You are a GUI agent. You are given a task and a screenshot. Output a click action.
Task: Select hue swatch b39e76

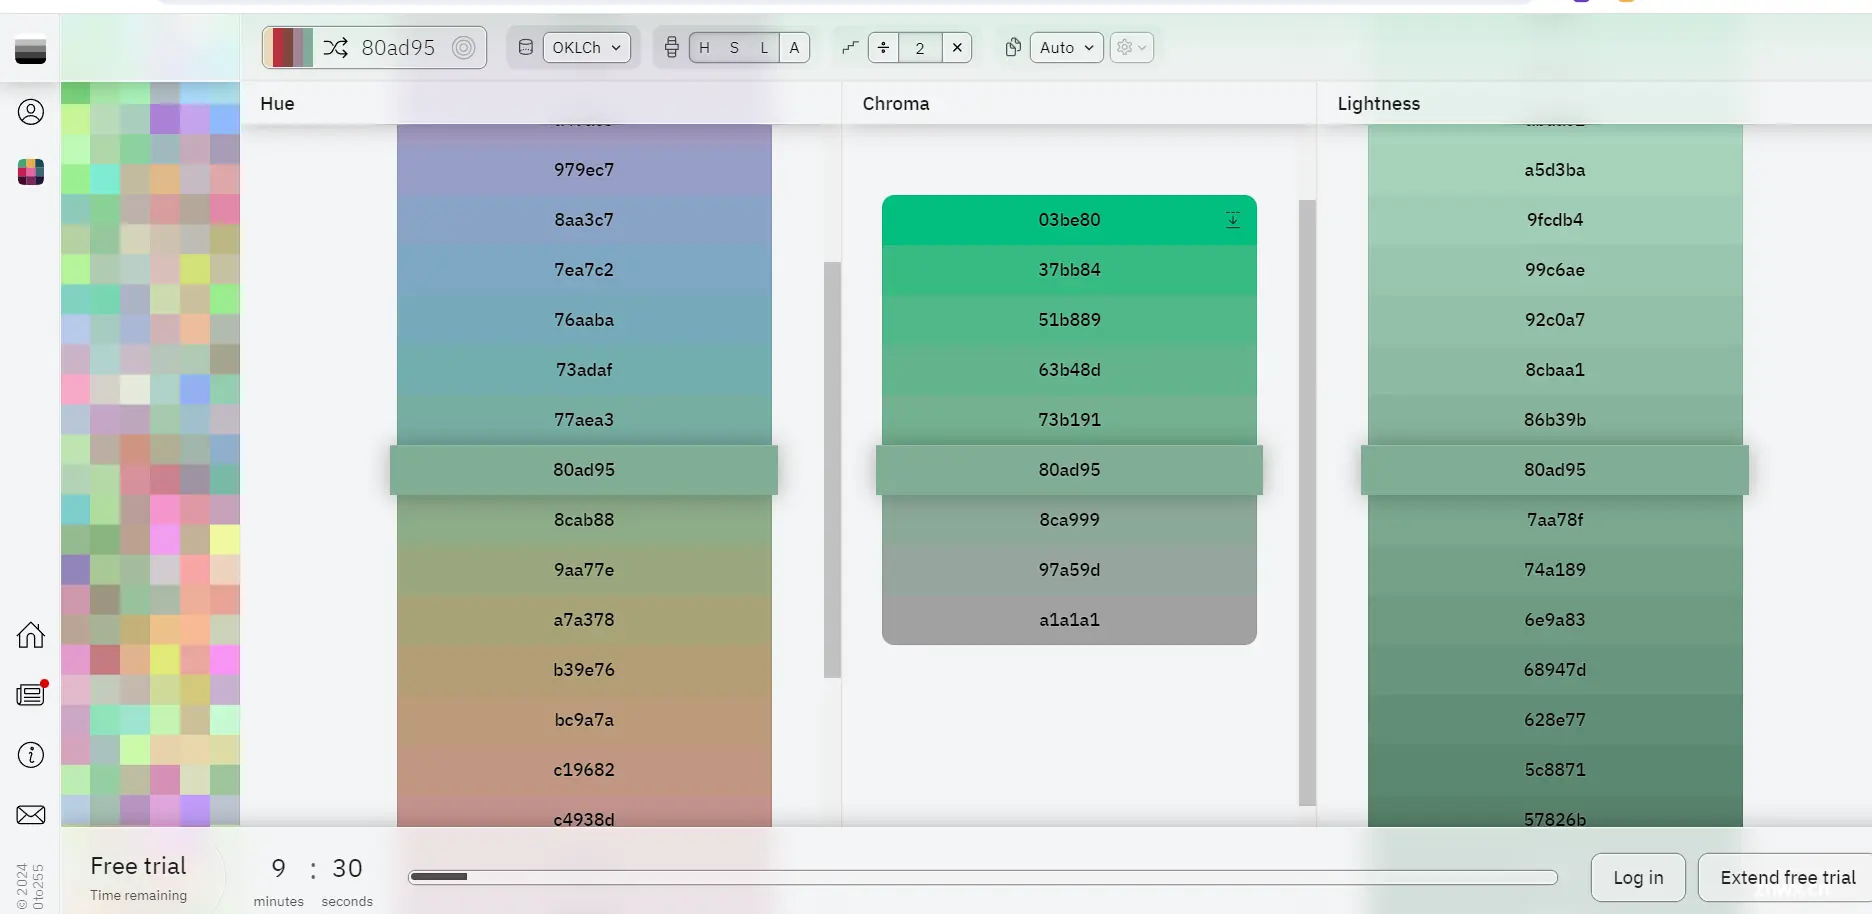coord(584,670)
